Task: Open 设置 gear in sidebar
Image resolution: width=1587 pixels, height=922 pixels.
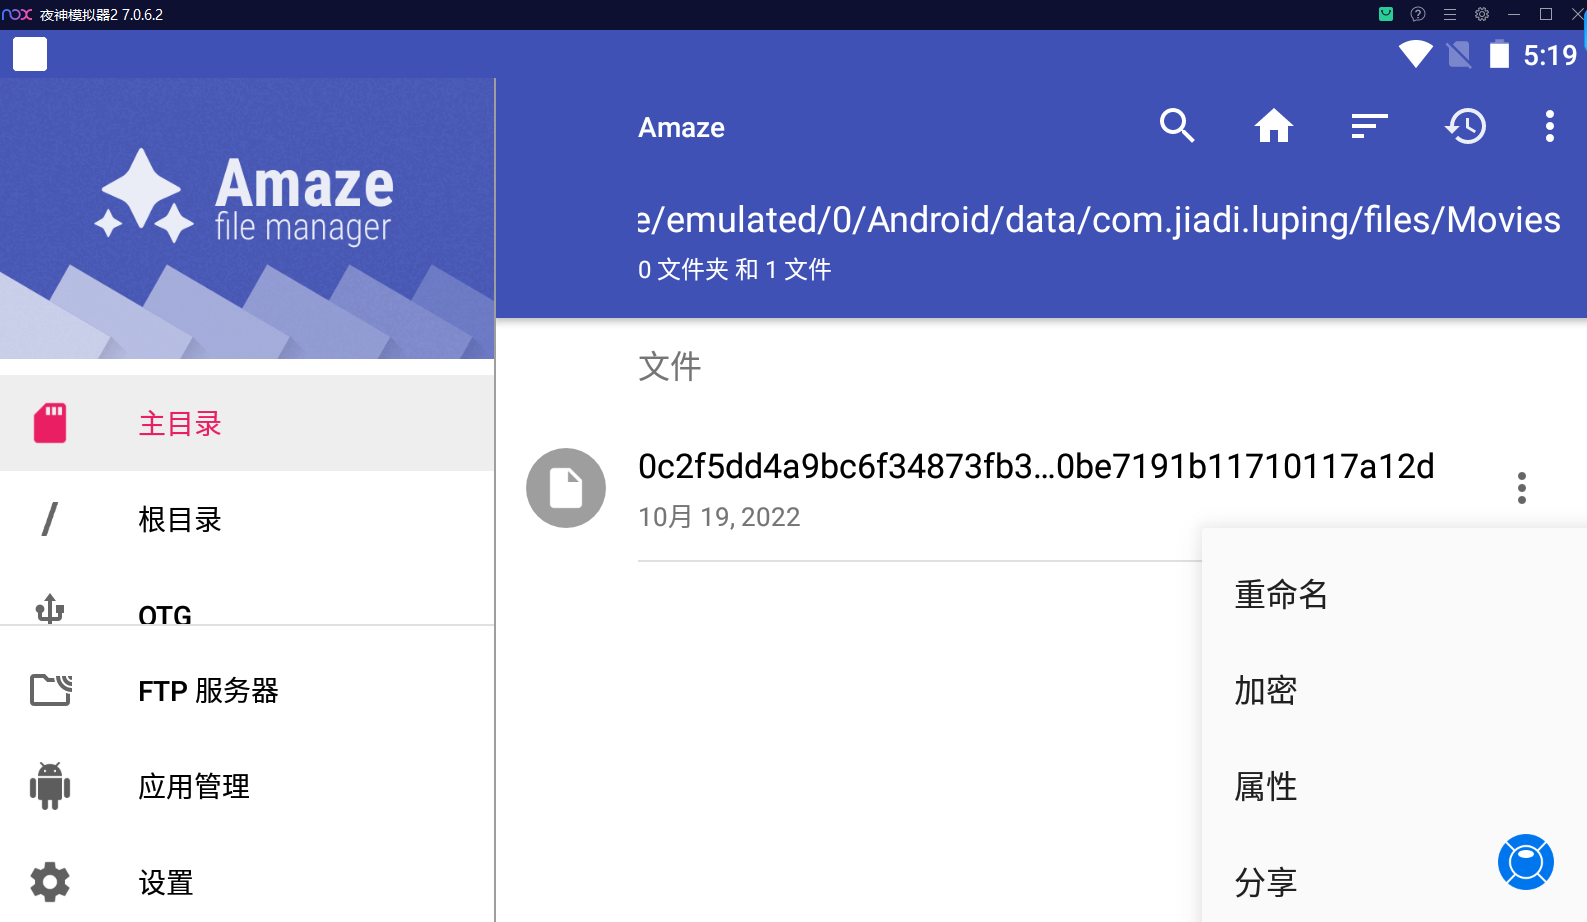Action: point(166,882)
